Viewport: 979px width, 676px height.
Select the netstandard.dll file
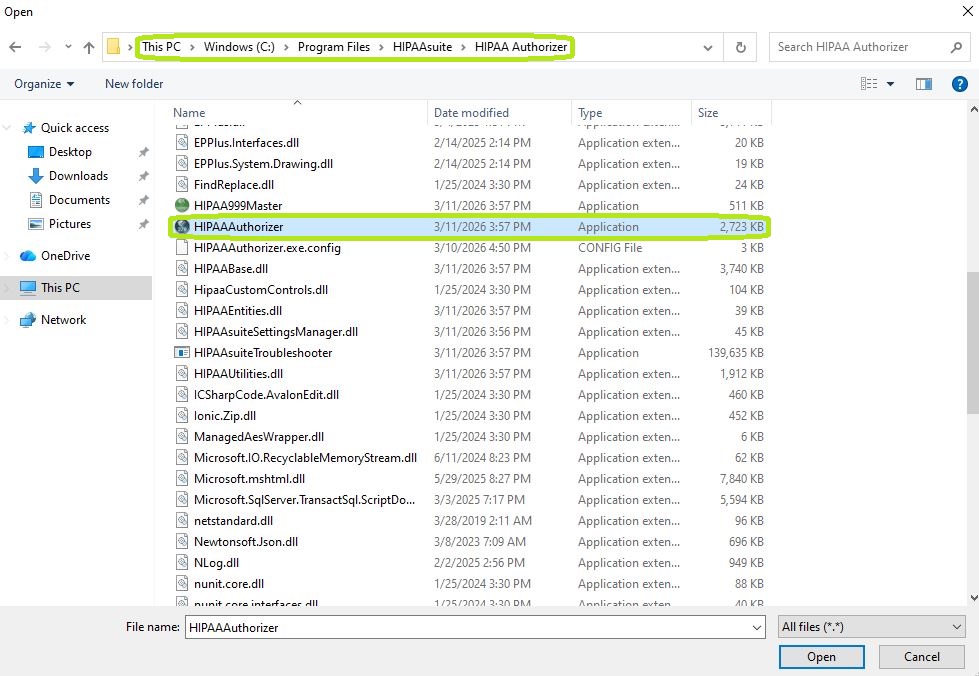click(x=233, y=521)
